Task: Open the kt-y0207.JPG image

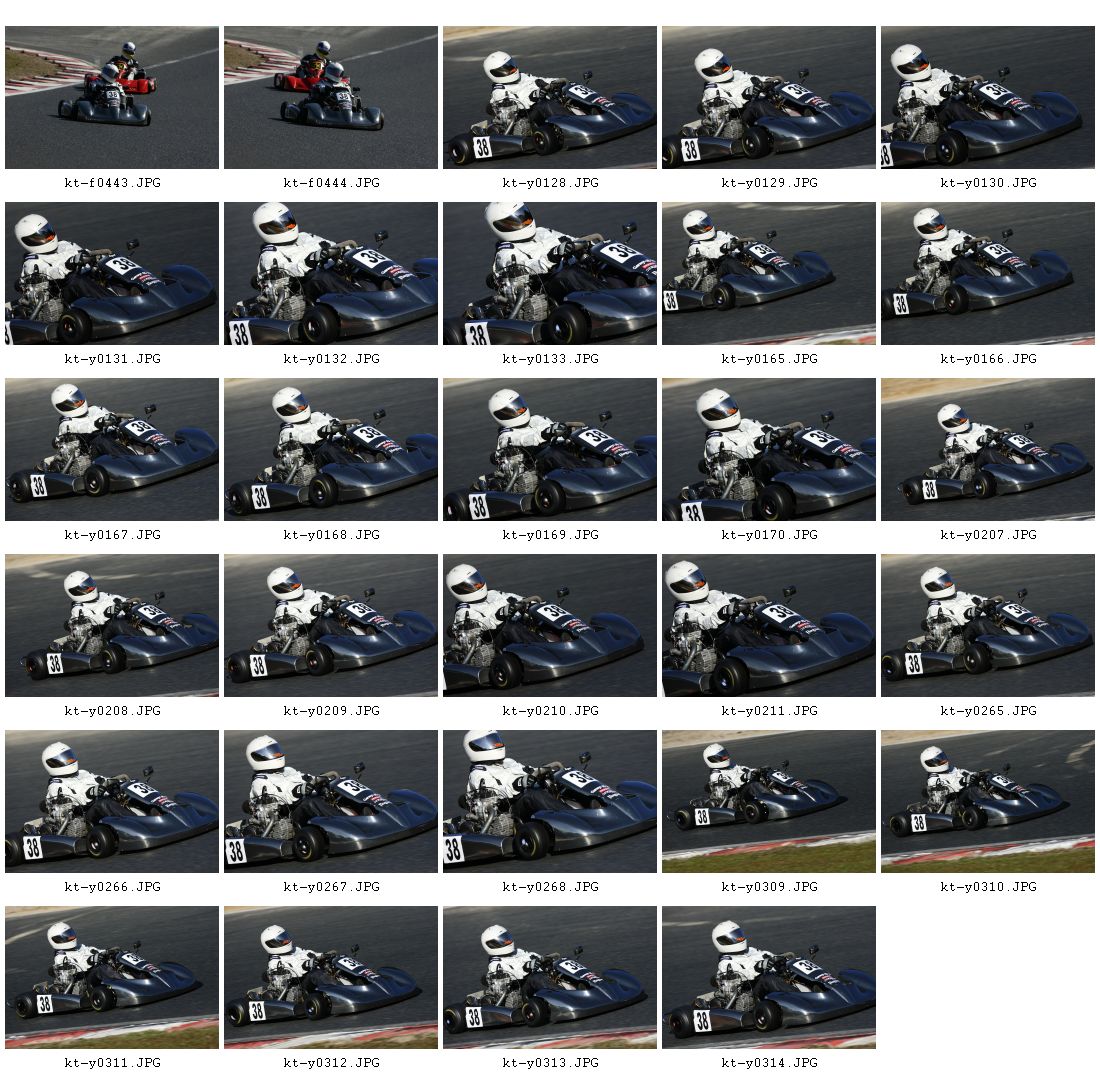Action: tap(988, 450)
